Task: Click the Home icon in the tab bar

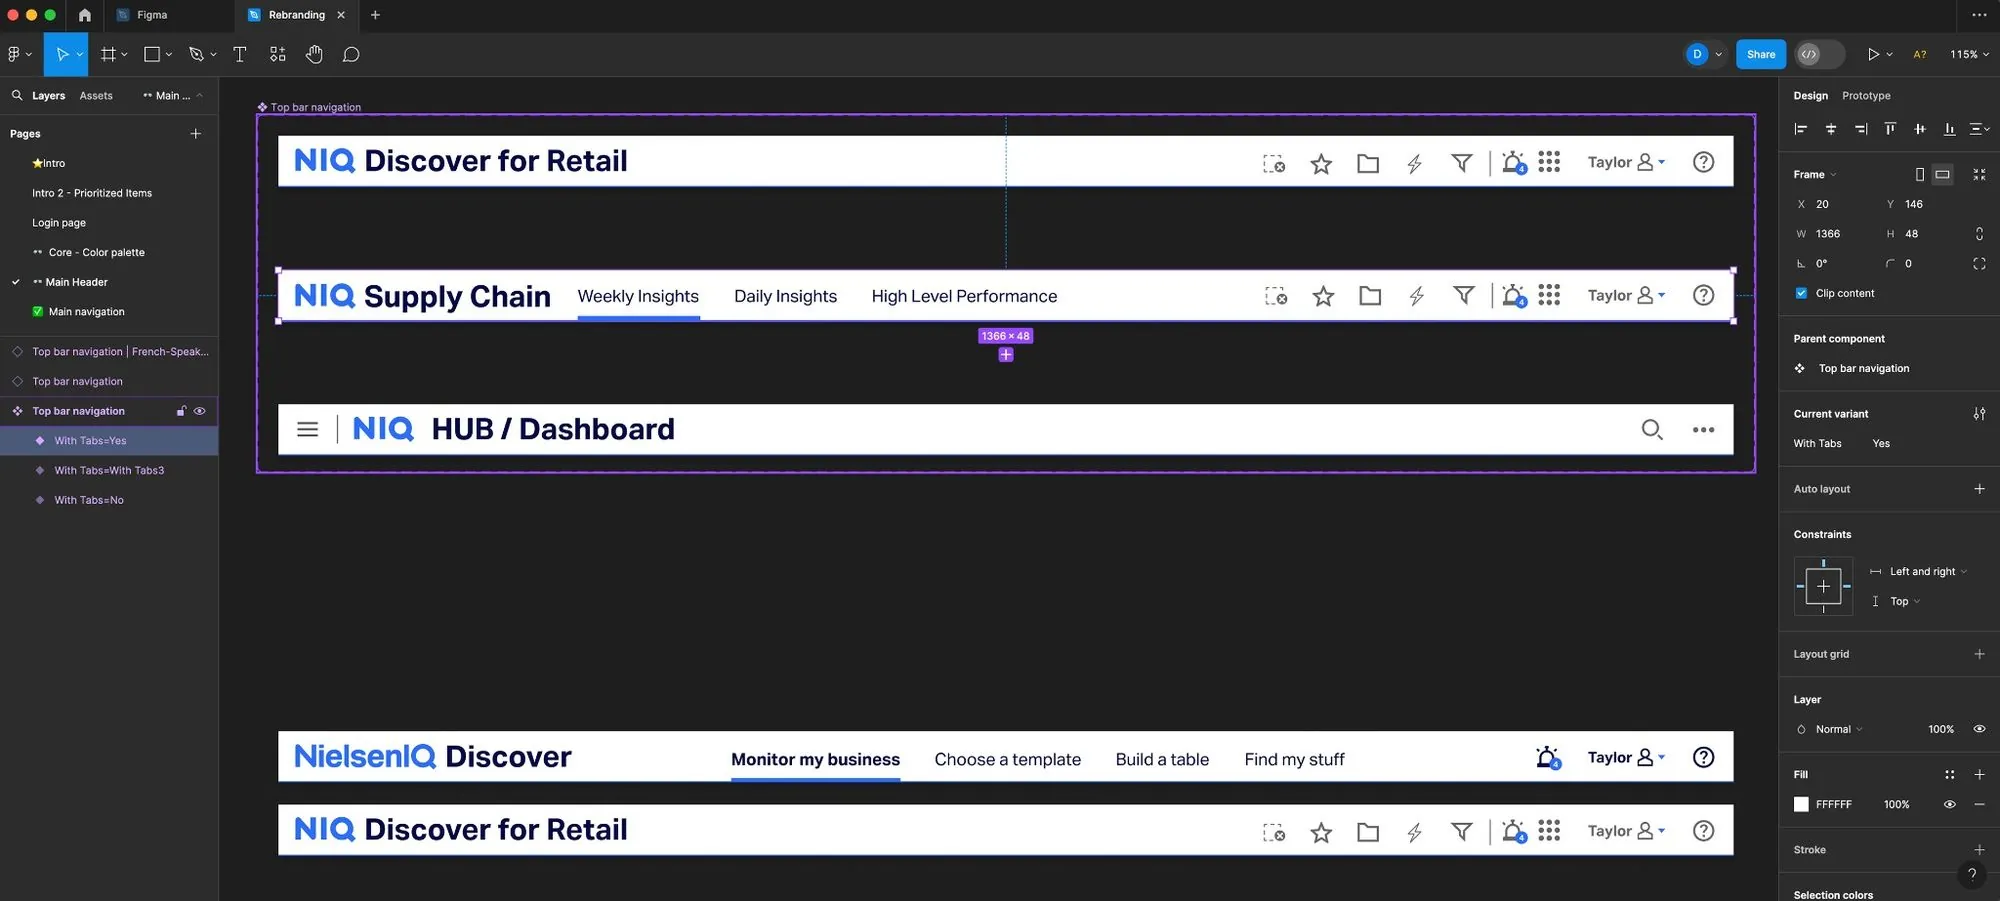Action: coord(84,15)
